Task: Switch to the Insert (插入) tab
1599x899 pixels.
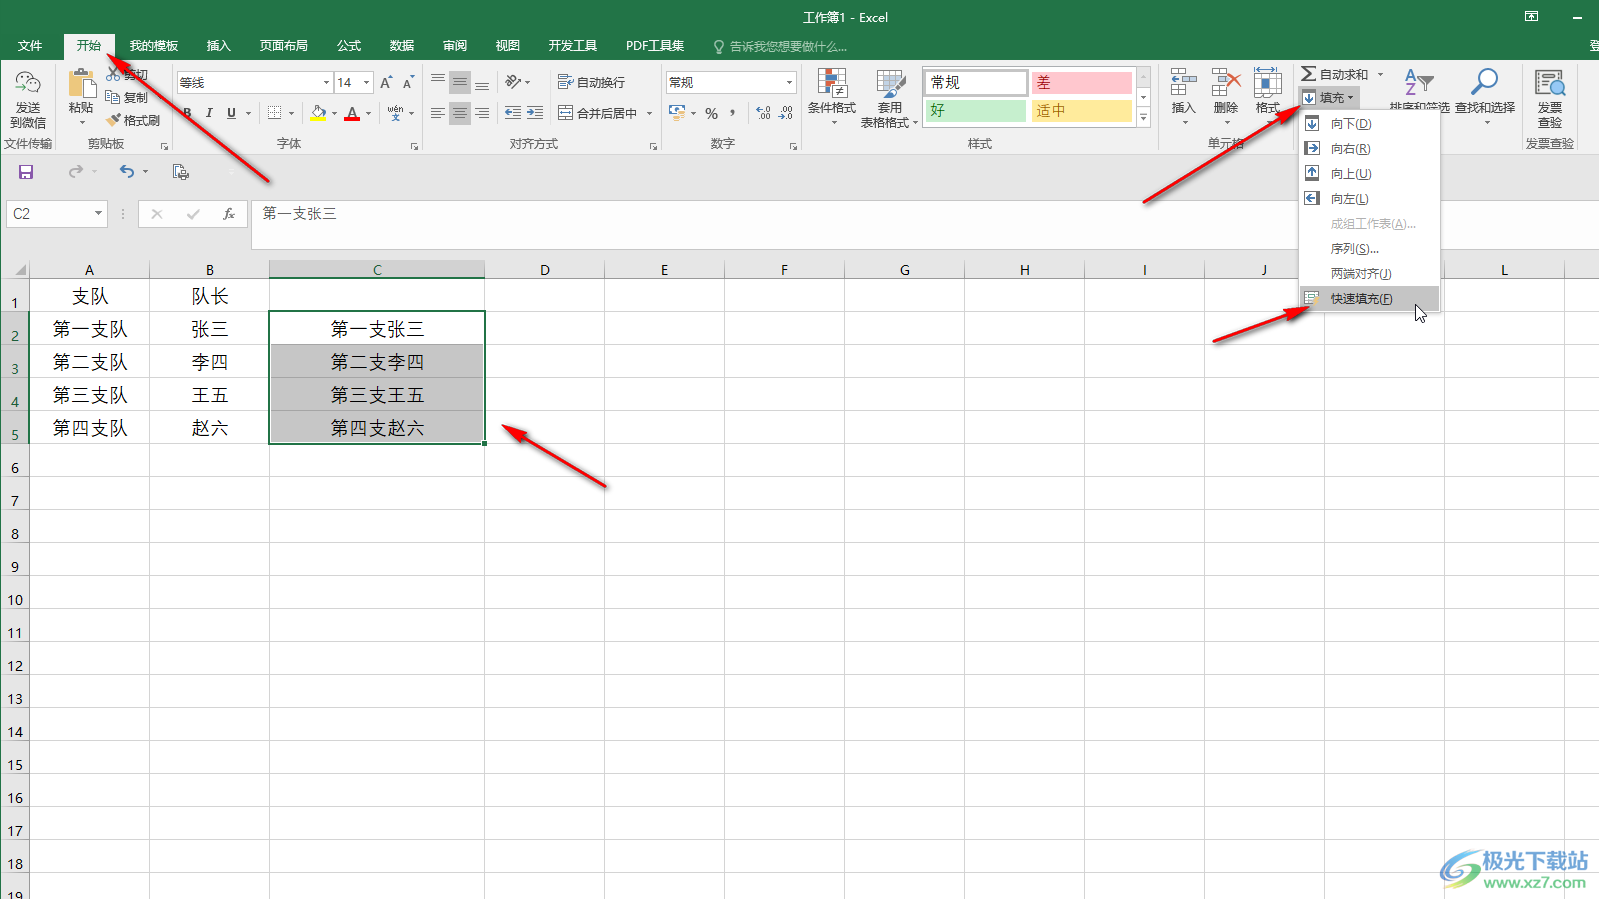Action: (x=218, y=46)
